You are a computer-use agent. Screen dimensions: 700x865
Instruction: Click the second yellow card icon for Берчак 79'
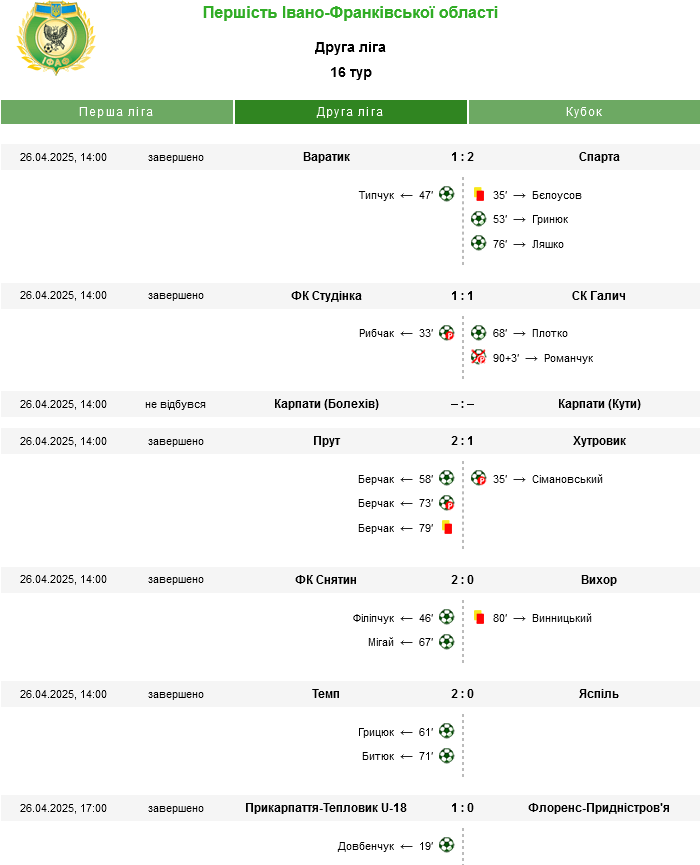[447, 527]
